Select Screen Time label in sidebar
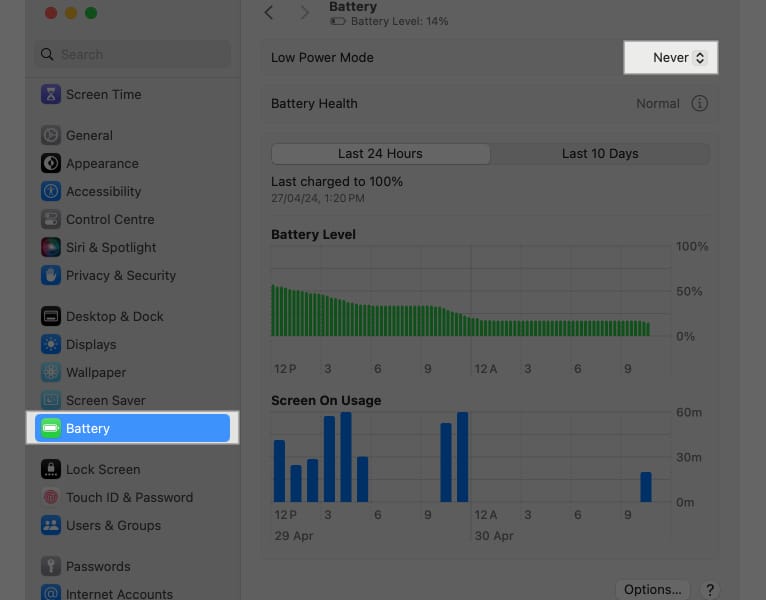This screenshot has width=766, height=600. click(x=104, y=94)
